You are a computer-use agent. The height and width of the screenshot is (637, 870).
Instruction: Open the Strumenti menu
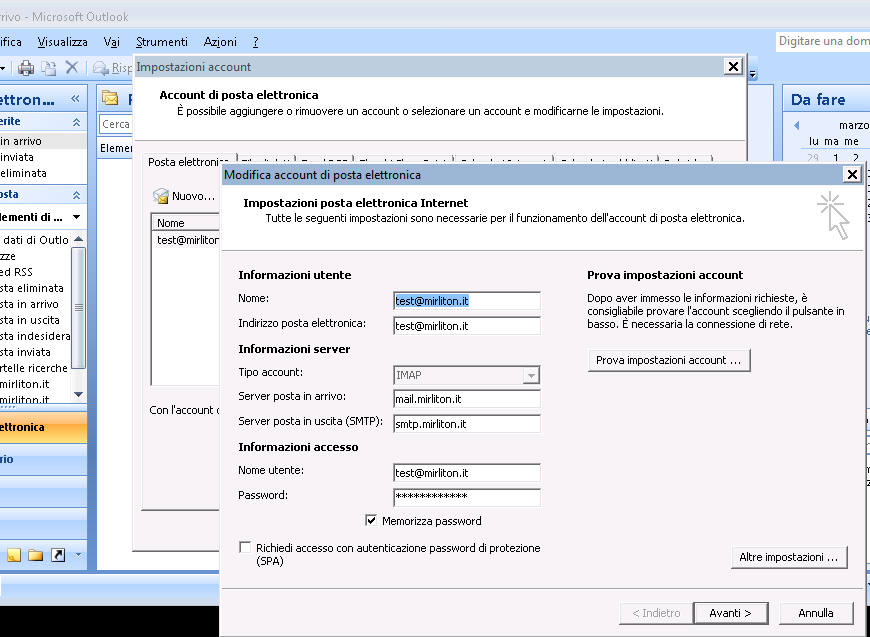click(161, 42)
